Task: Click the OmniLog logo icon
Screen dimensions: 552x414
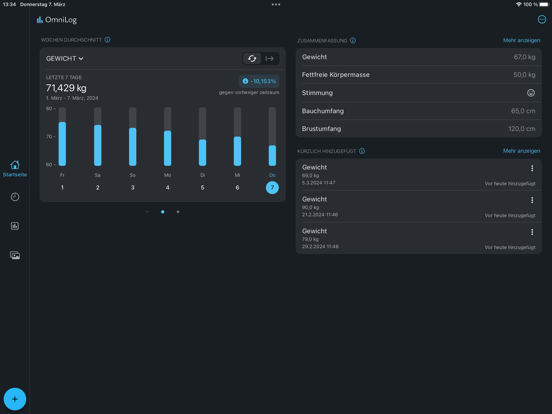Action: point(40,20)
